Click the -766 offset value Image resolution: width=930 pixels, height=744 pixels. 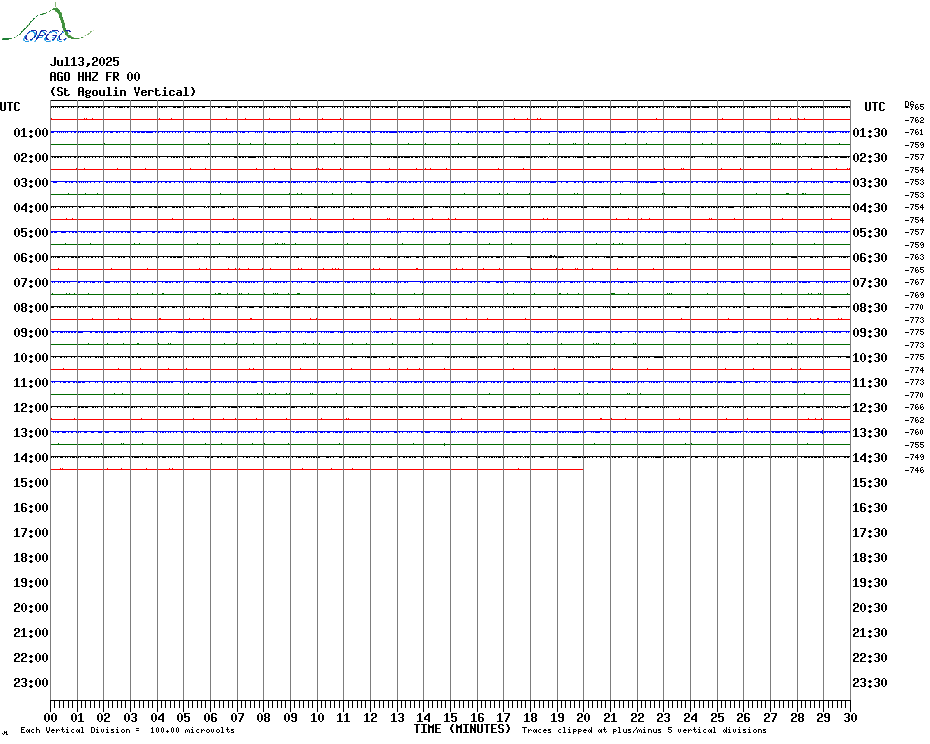915,408
